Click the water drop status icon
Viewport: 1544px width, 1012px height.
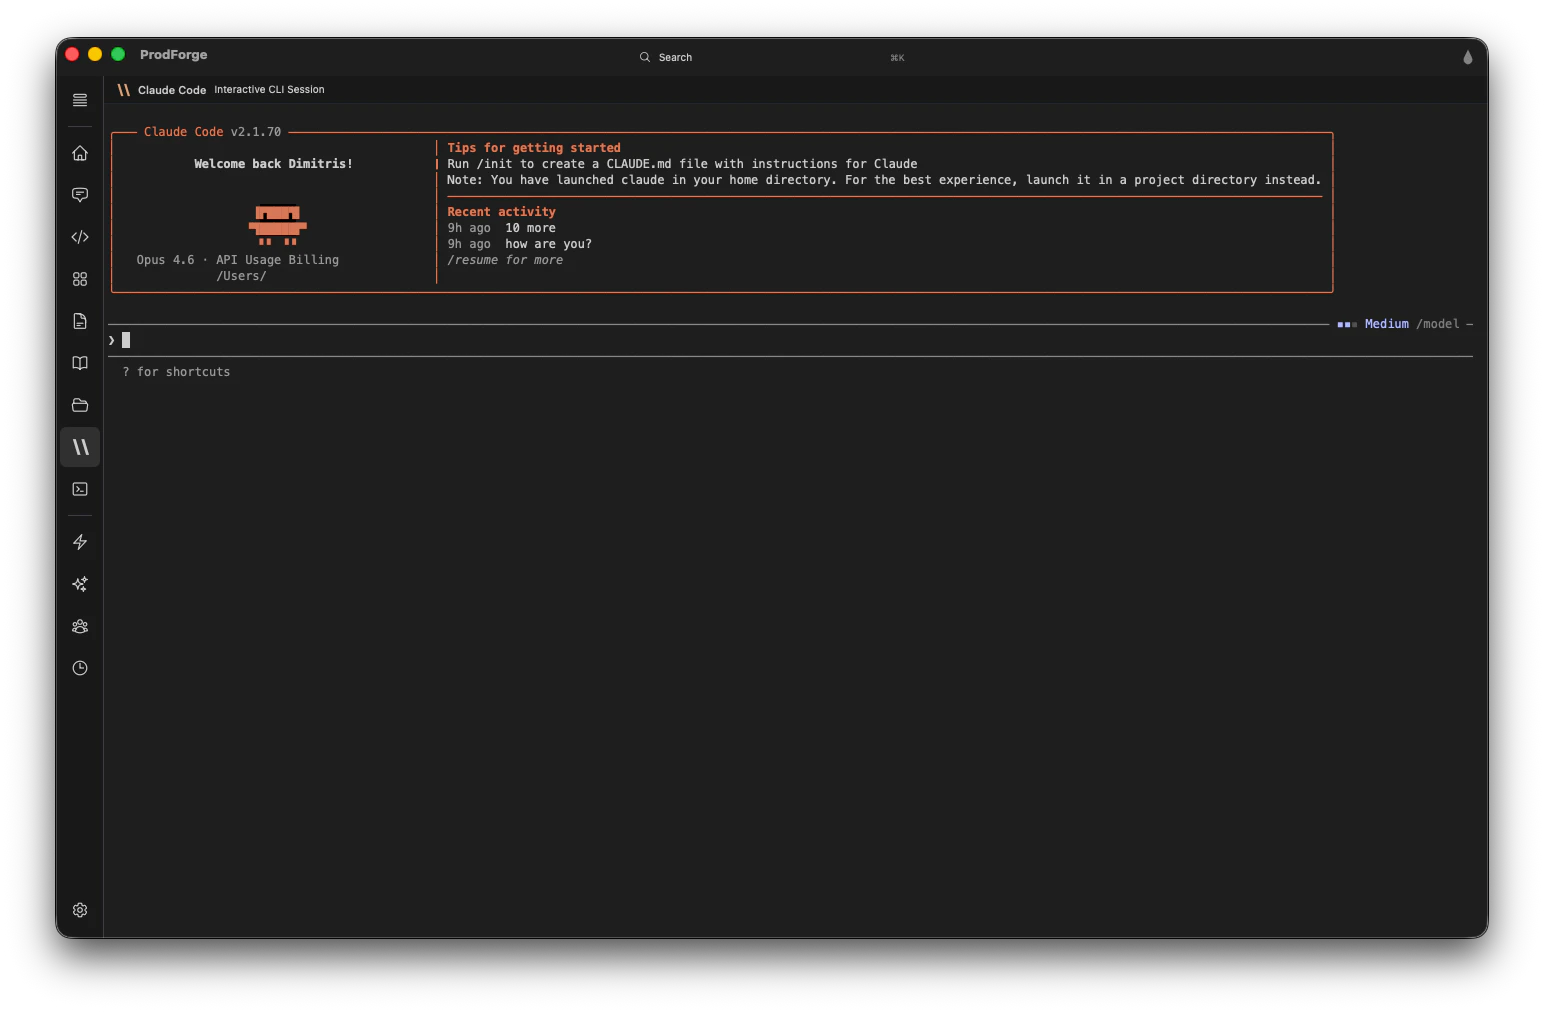(x=1467, y=57)
